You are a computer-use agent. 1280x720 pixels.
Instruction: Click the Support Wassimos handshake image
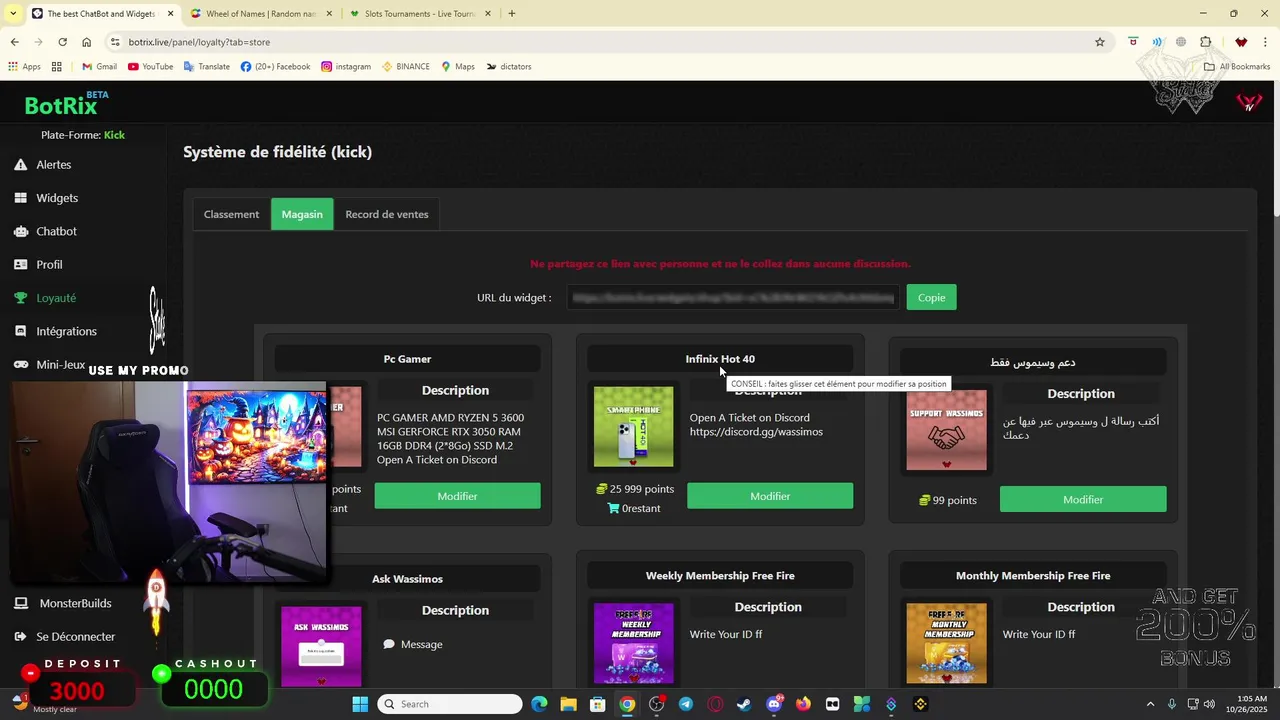coord(946,430)
